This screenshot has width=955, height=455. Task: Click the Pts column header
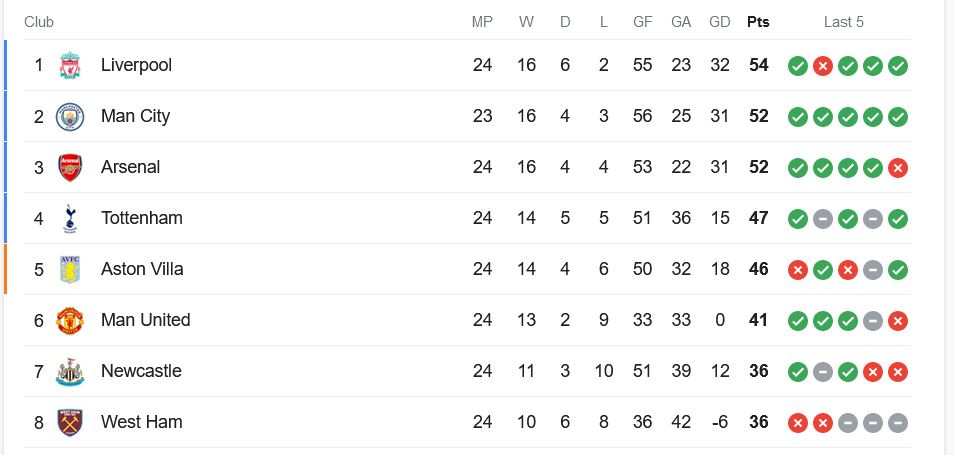(758, 22)
